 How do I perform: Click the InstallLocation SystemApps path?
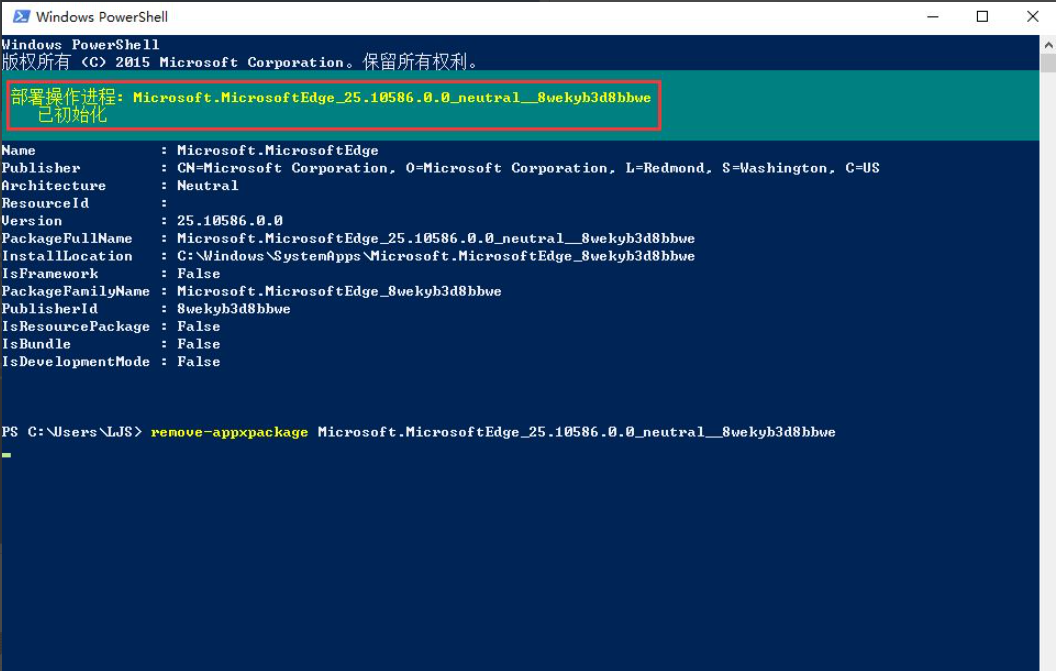point(435,256)
